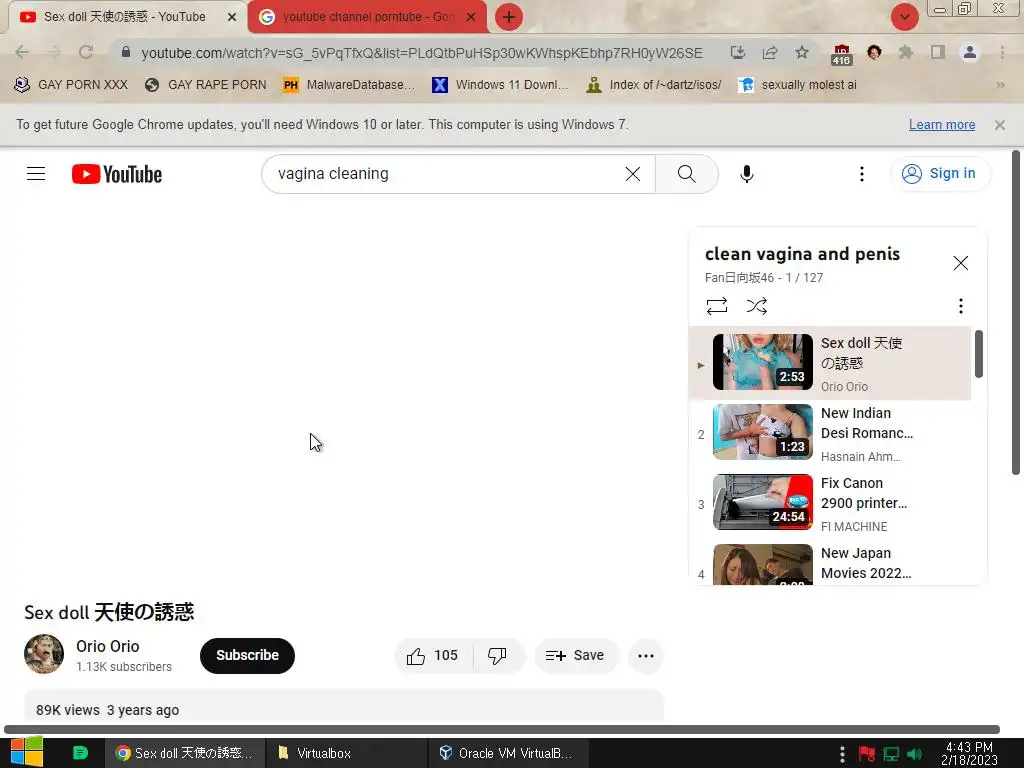Open the Orio Orio channel name link

(108, 646)
